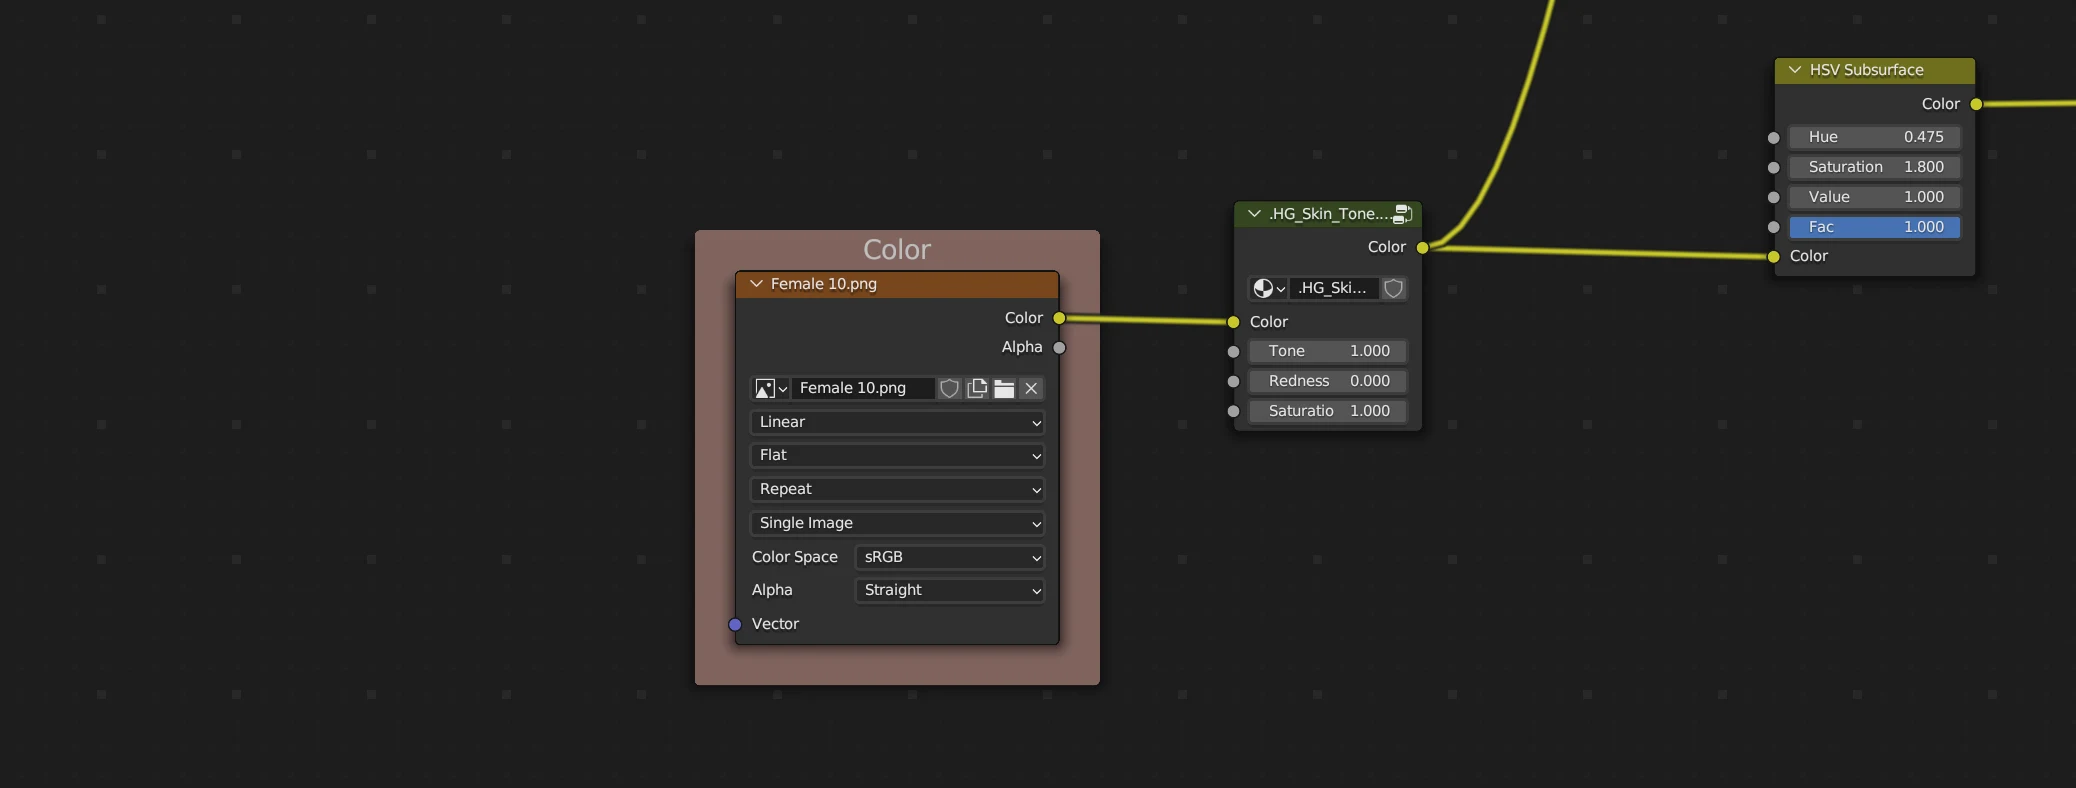Screen dimensions: 2076x788
Task: Click the Color input socket of HSV Subsurface
Action: tap(1773, 256)
